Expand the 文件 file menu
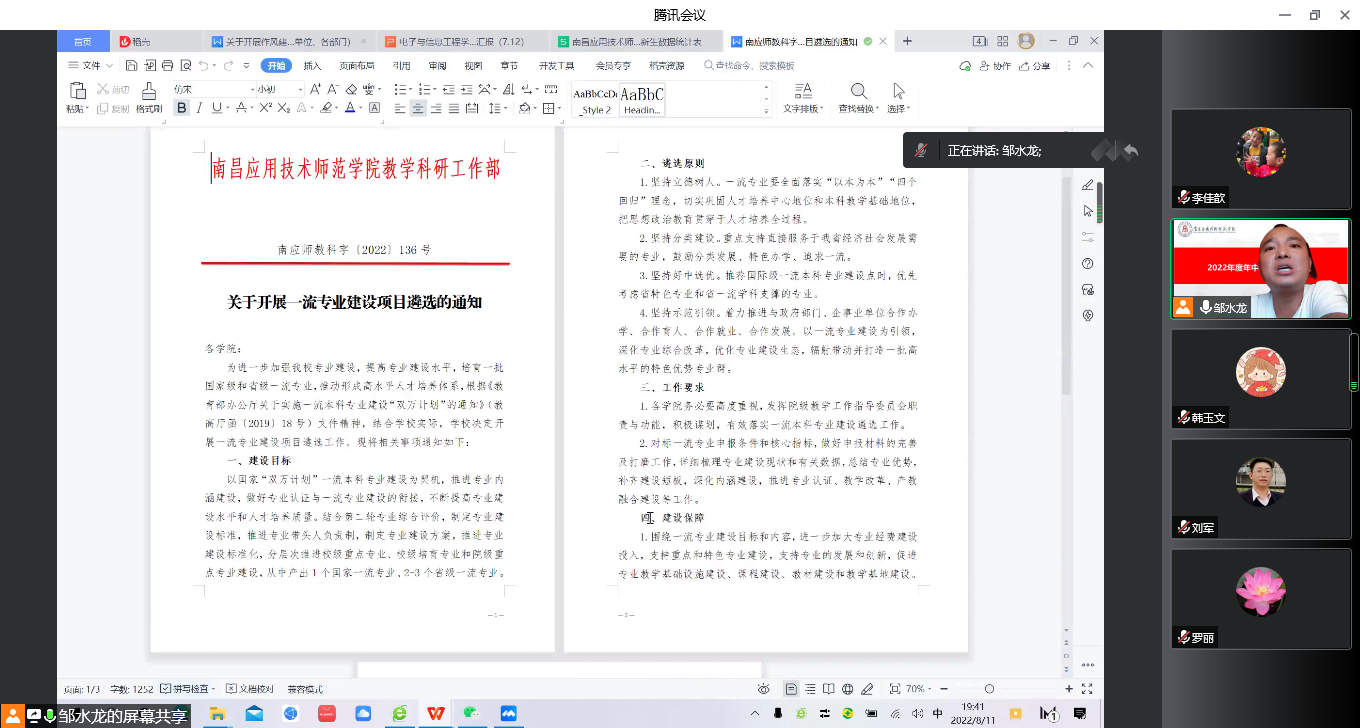The height and width of the screenshot is (728, 1360). [x=90, y=65]
